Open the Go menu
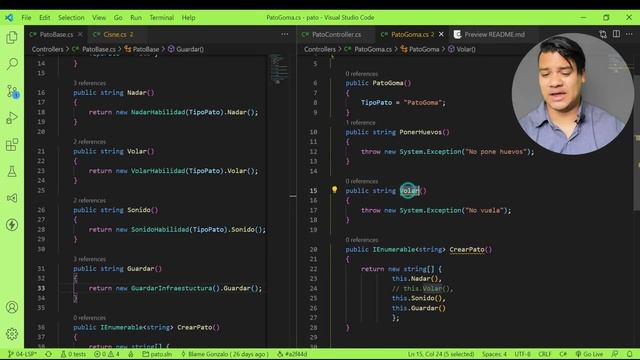The width and height of the screenshot is (640, 360). [x=118, y=18]
